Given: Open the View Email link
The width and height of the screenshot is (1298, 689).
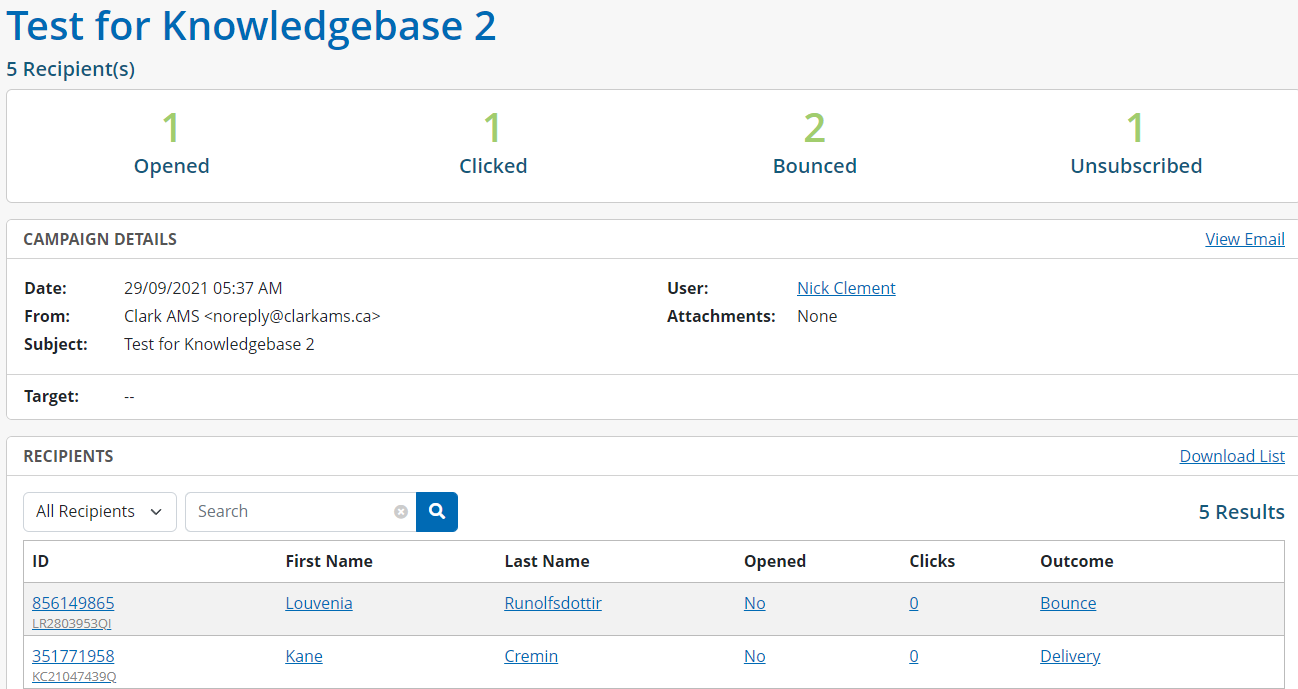Looking at the screenshot, I should click(x=1245, y=239).
